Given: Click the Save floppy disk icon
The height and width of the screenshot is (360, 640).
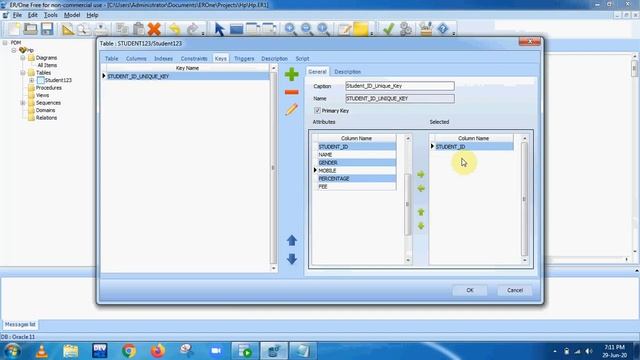Looking at the screenshot, I should (47, 29).
